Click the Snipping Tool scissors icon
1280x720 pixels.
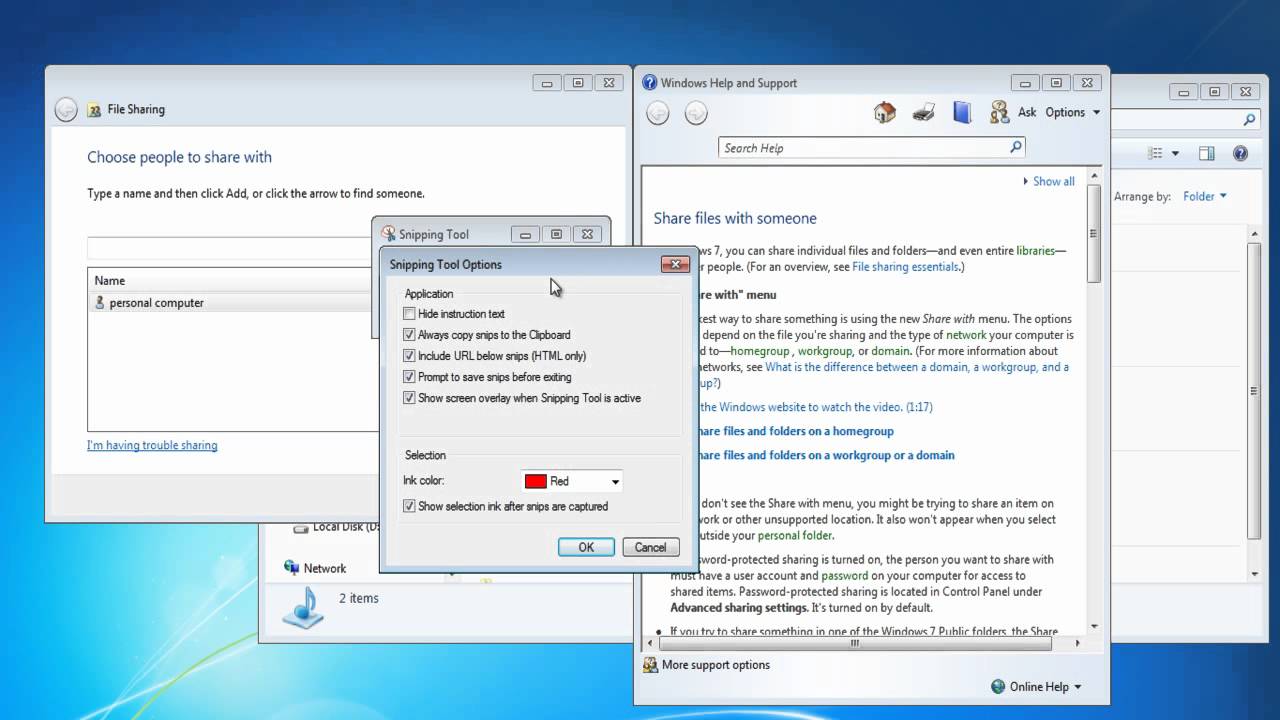[389, 233]
